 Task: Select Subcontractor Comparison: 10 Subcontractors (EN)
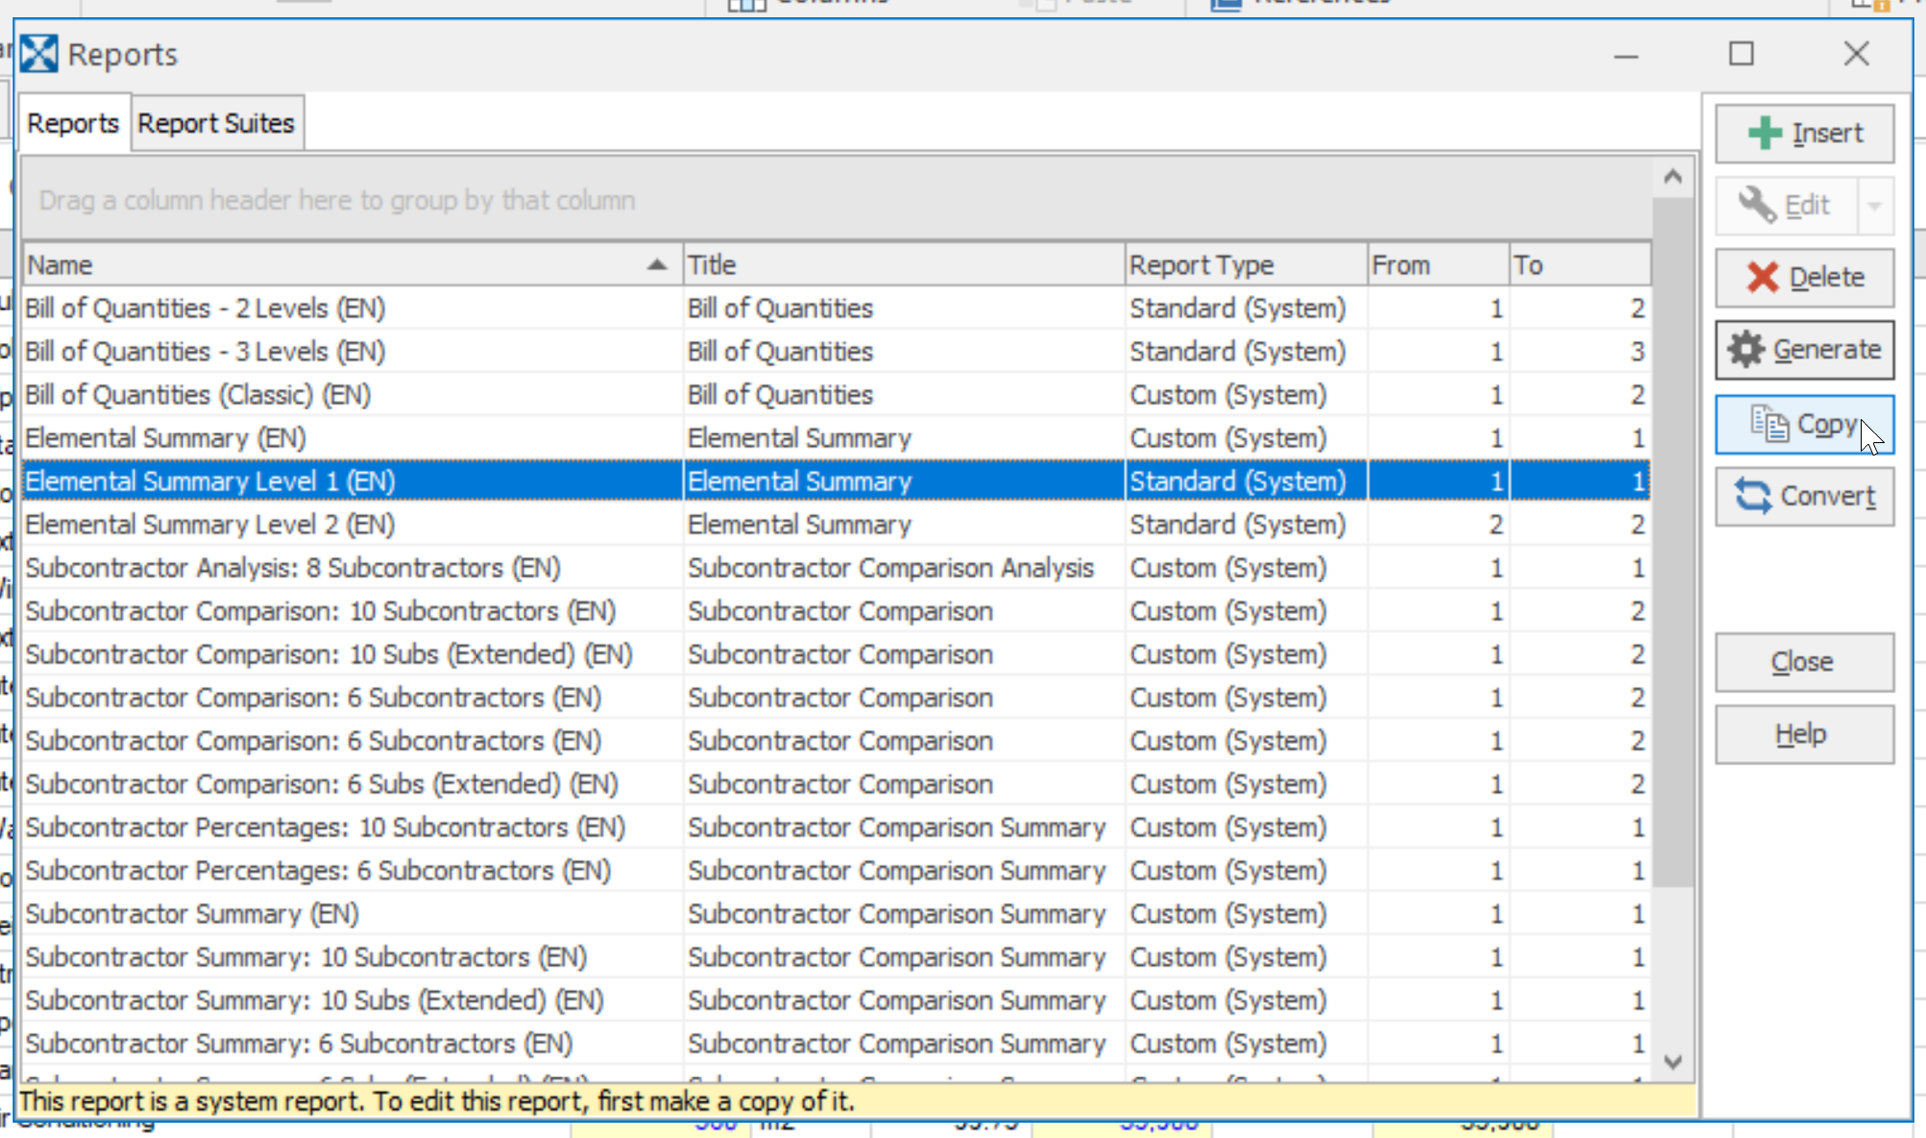coord(836,611)
